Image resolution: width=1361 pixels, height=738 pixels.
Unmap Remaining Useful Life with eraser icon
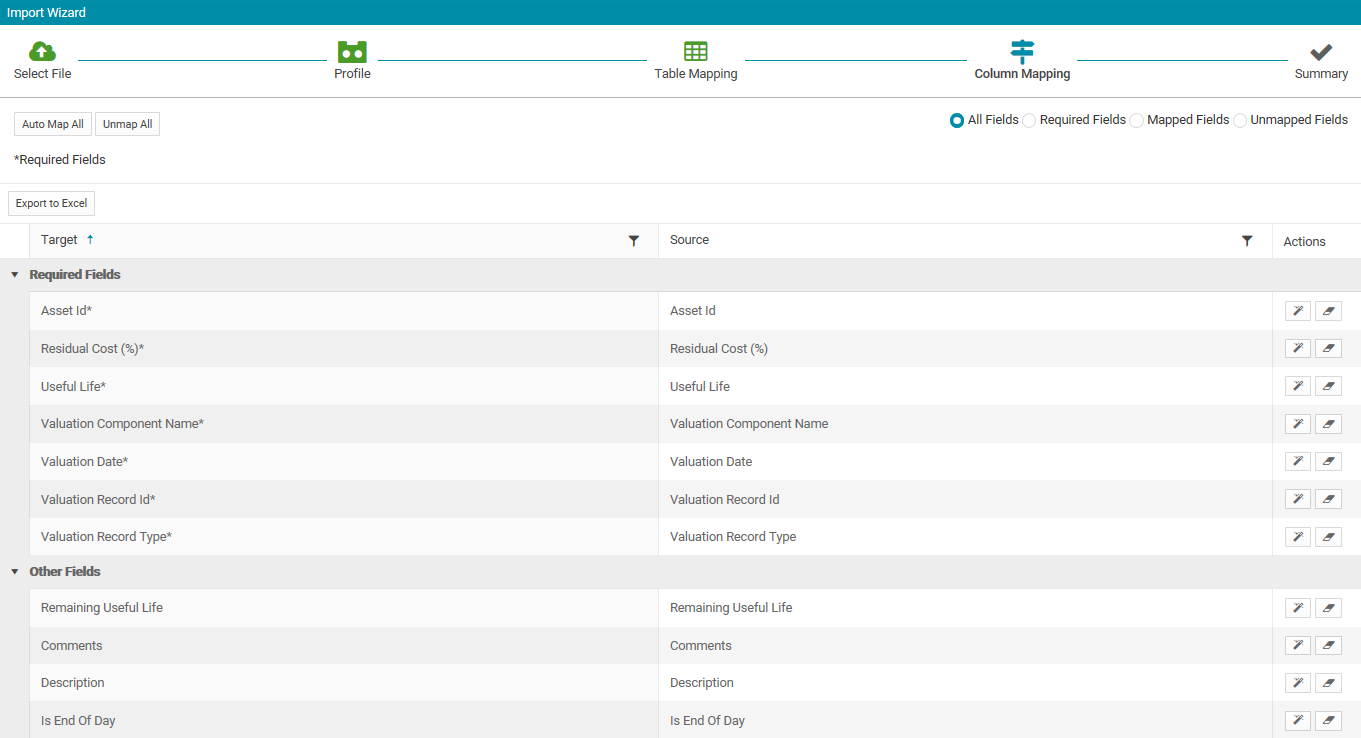point(1328,608)
